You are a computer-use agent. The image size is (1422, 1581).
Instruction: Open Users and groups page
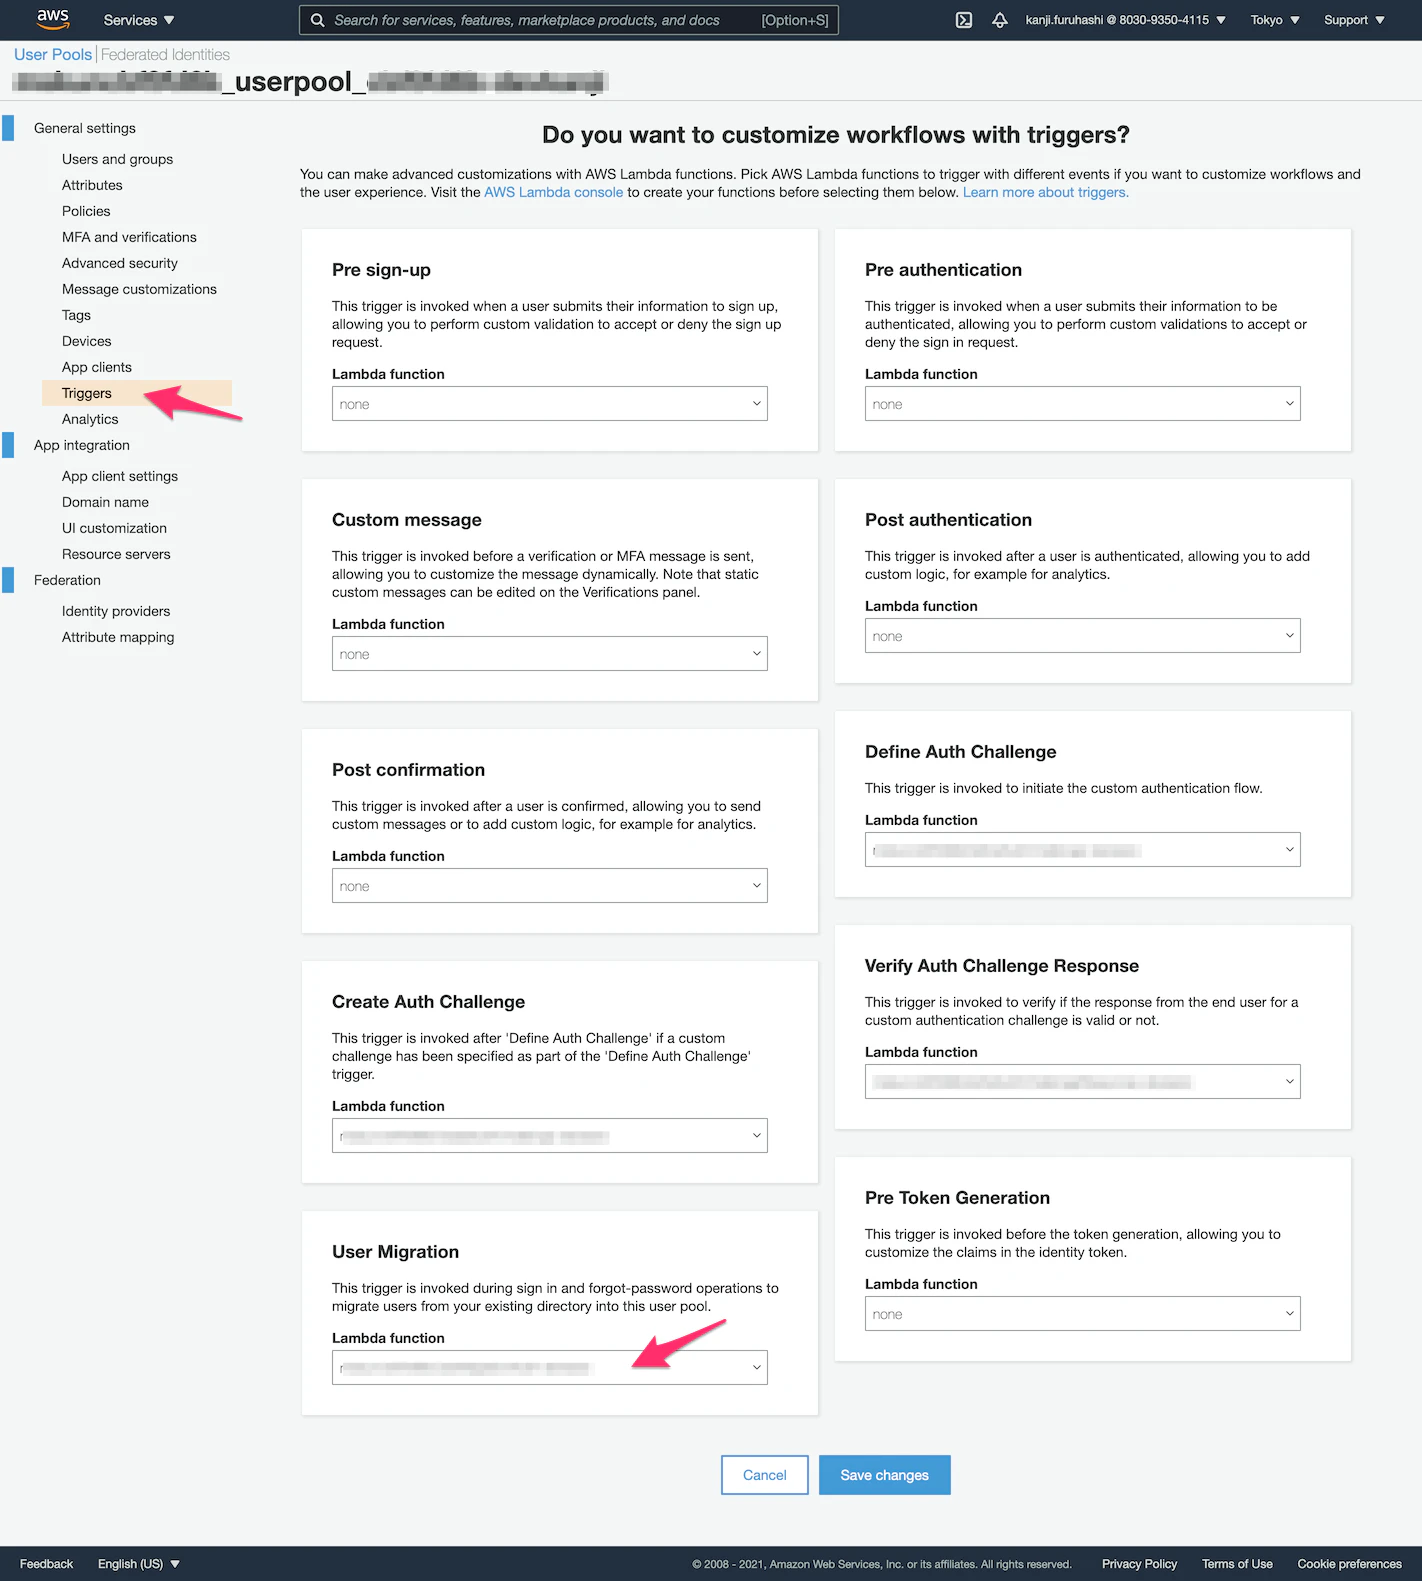[x=117, y=159]
